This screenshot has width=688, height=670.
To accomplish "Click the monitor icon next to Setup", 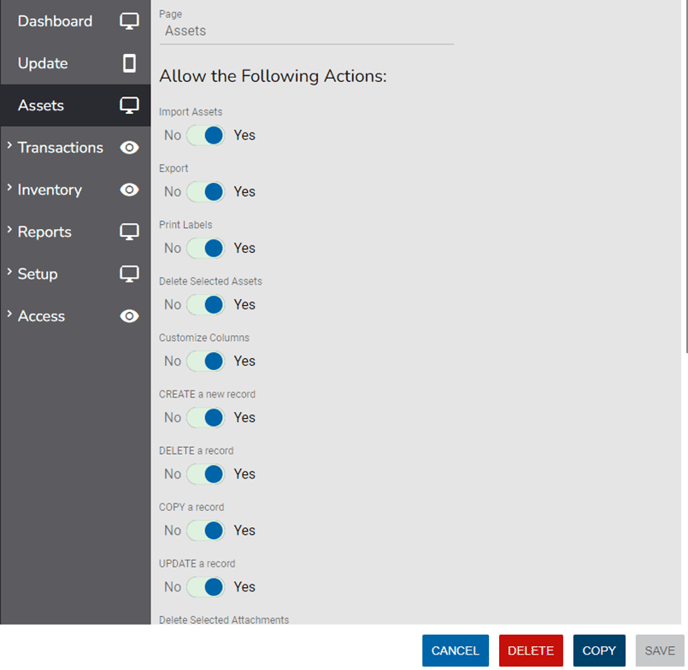I will coord(129,274).
